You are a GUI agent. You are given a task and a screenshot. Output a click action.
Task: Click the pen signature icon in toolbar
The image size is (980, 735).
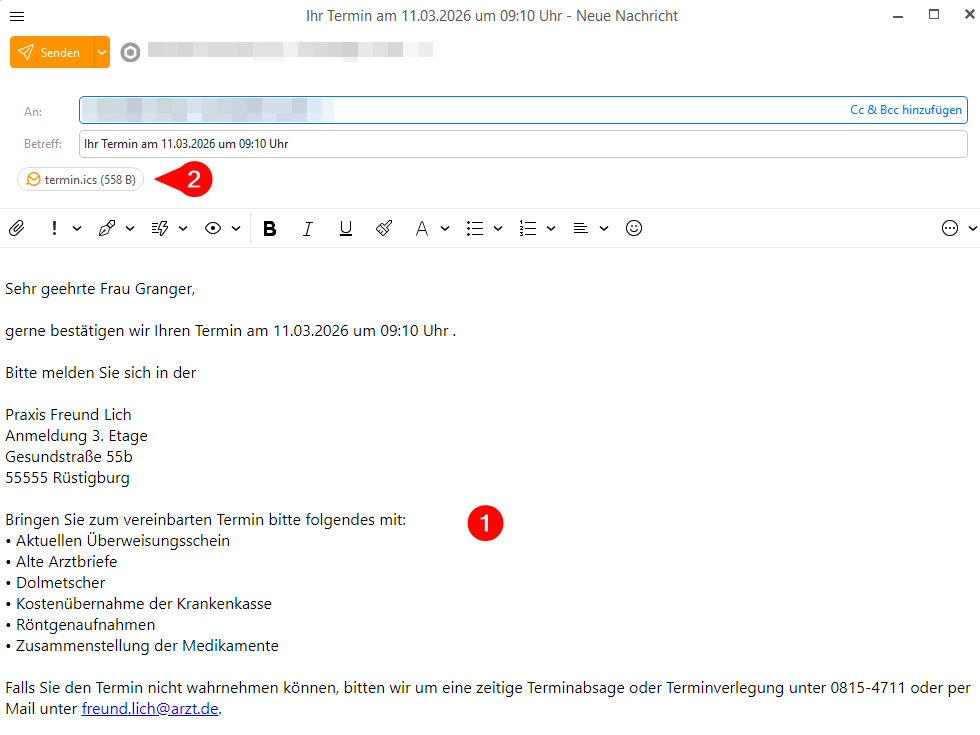[106, 228]
